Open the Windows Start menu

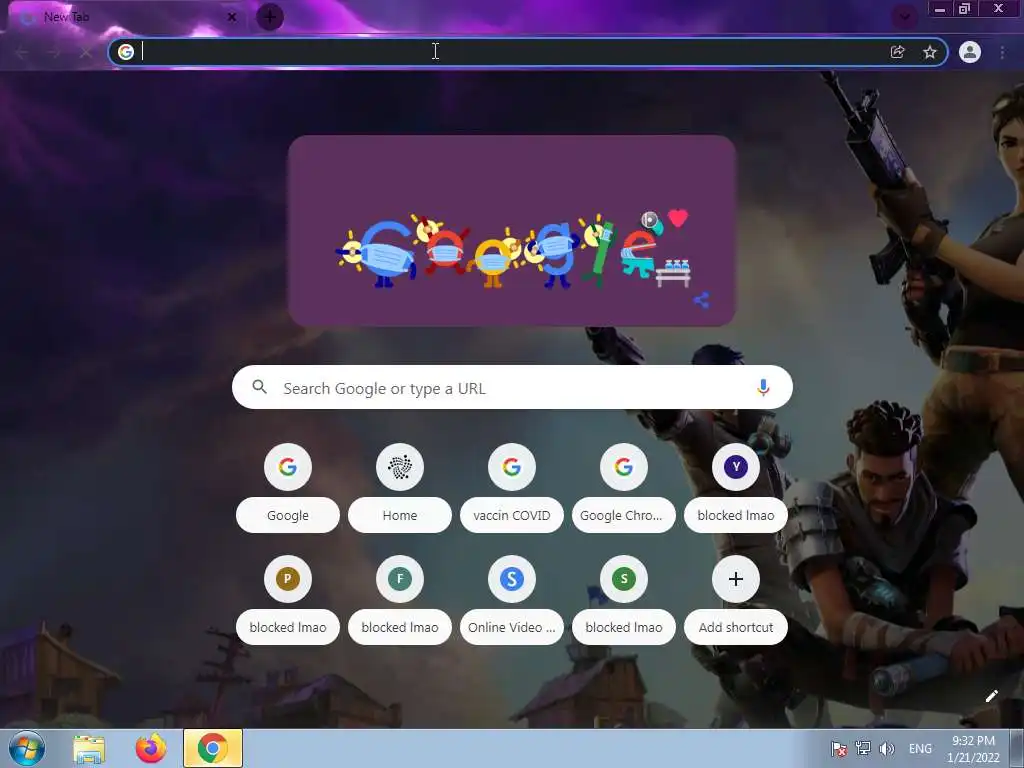[27, 748]
